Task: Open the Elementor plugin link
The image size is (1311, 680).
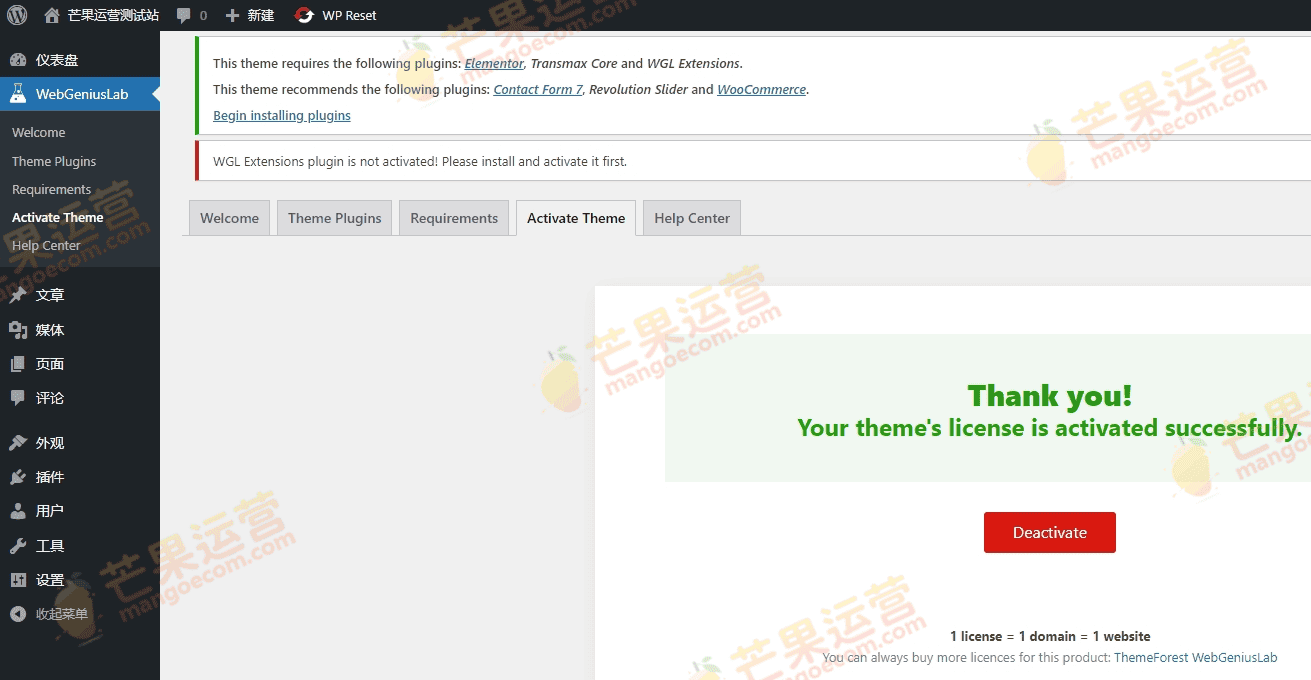Action: [x=494, y=63]
